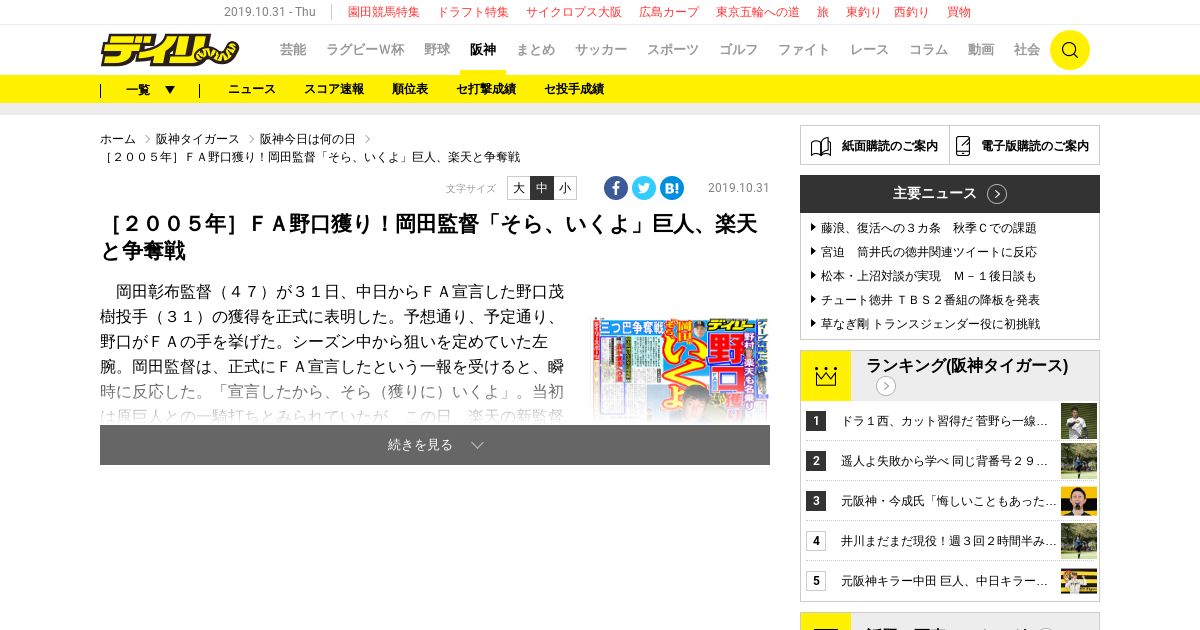Open search with the yellow magnifier icon
Viewport: 1200px width, 630px height.
[1070, 50]
